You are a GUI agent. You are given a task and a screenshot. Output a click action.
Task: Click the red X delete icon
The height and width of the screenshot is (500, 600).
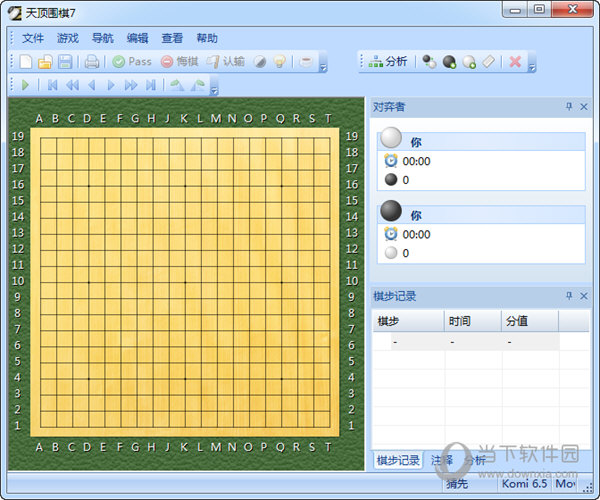click(x=515, y=62)
